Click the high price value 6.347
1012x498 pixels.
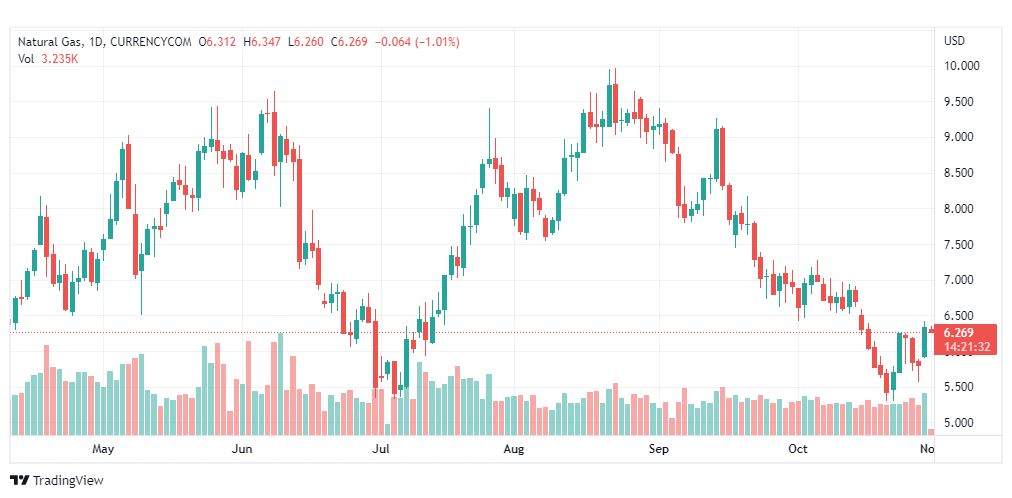pyautogui.click(x=264, y=41)
